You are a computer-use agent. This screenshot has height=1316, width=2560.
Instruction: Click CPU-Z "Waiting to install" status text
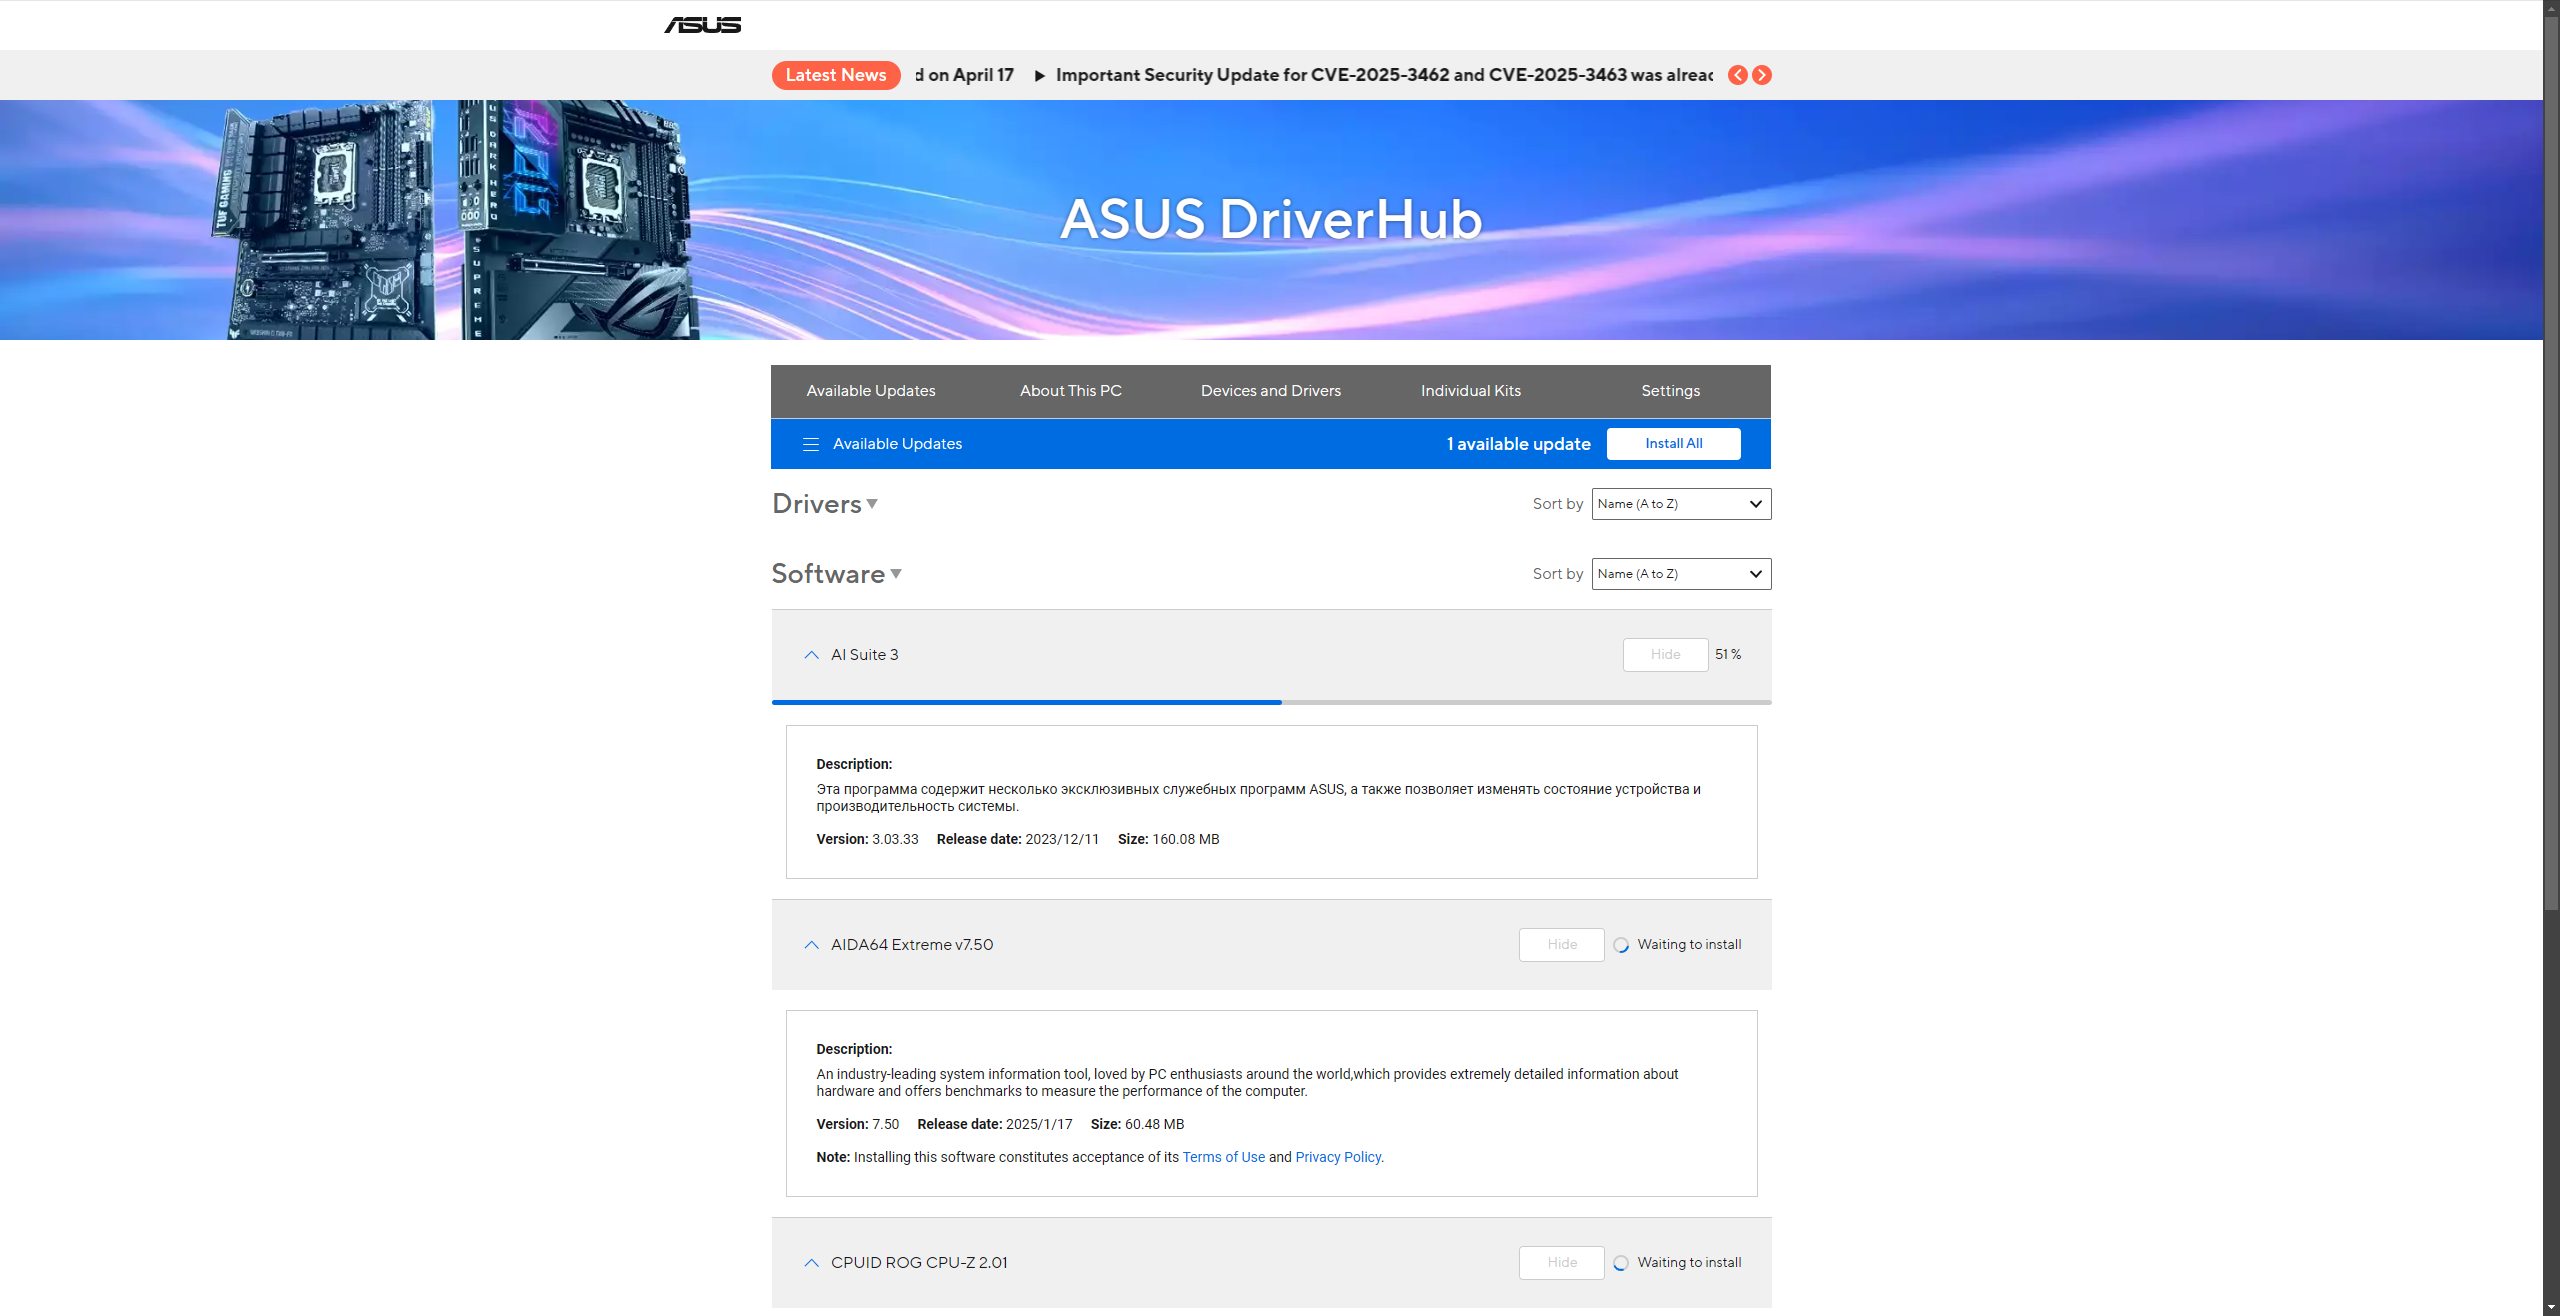(1689, 1263)
